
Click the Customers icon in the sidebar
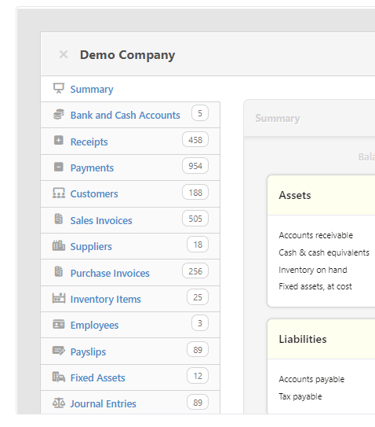coord(59,193)
